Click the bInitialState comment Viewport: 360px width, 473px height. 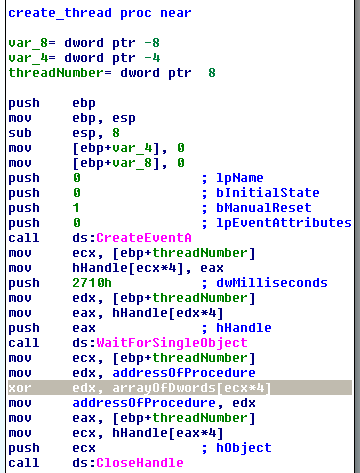(x=261, y=193)
